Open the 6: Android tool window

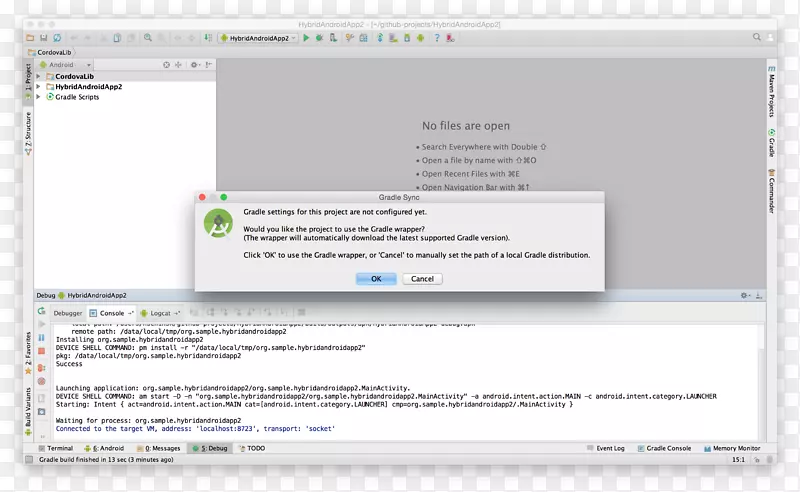(x=104, y=448)
